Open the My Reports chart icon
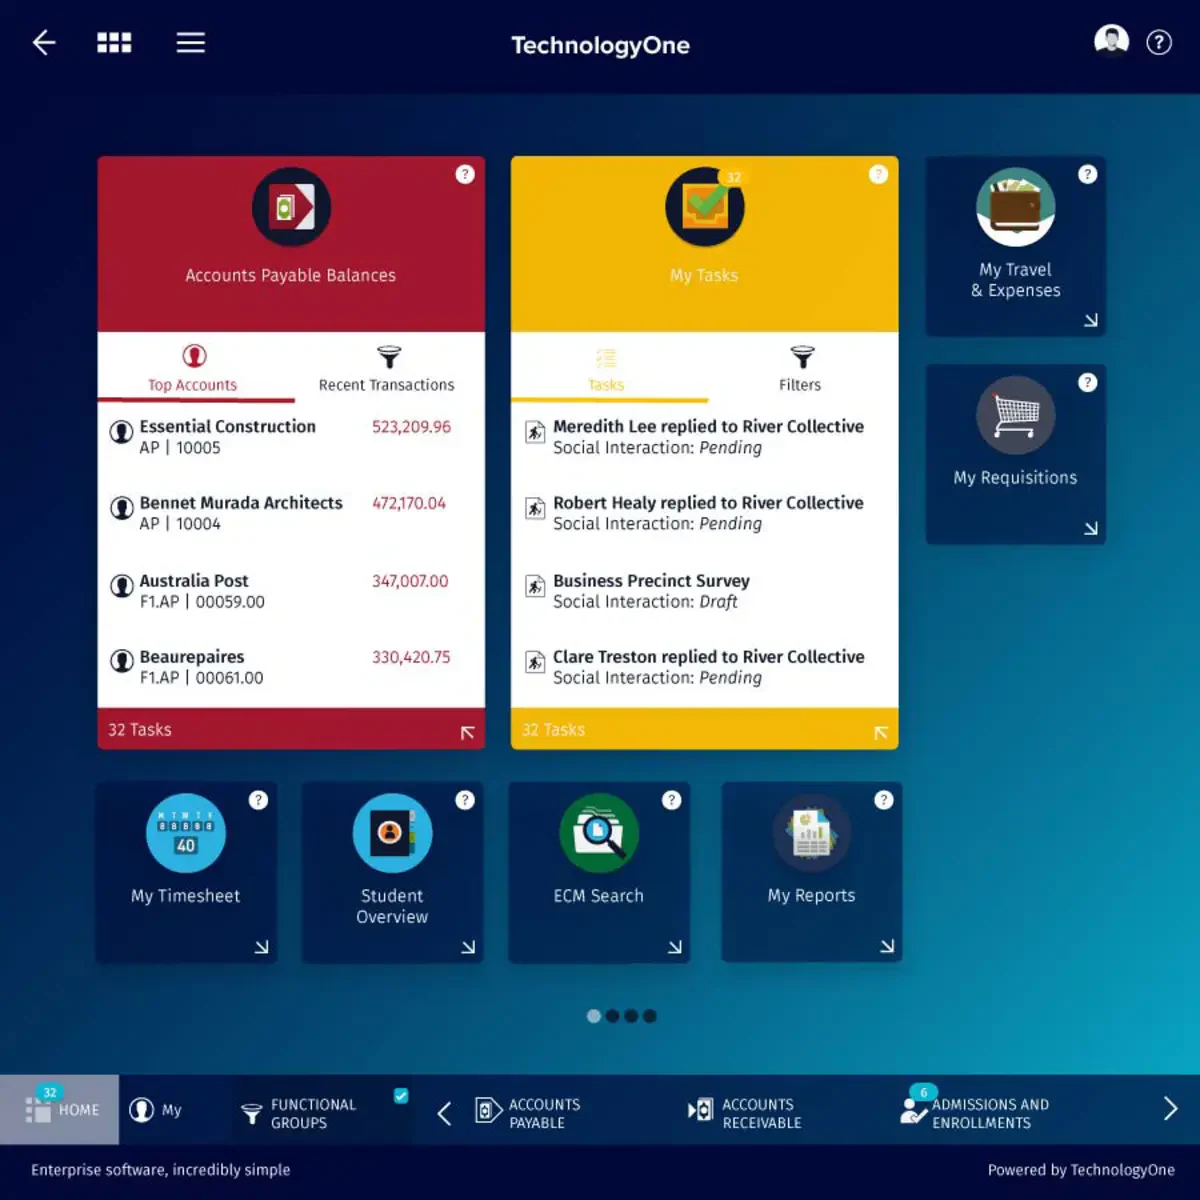 (x=812, y=833)
